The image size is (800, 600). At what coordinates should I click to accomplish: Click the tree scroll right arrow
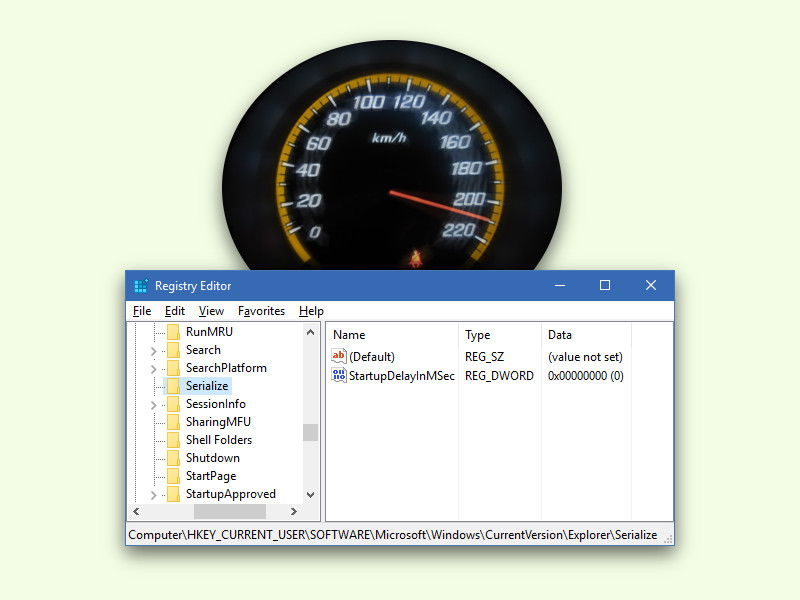tap(293, 511)
